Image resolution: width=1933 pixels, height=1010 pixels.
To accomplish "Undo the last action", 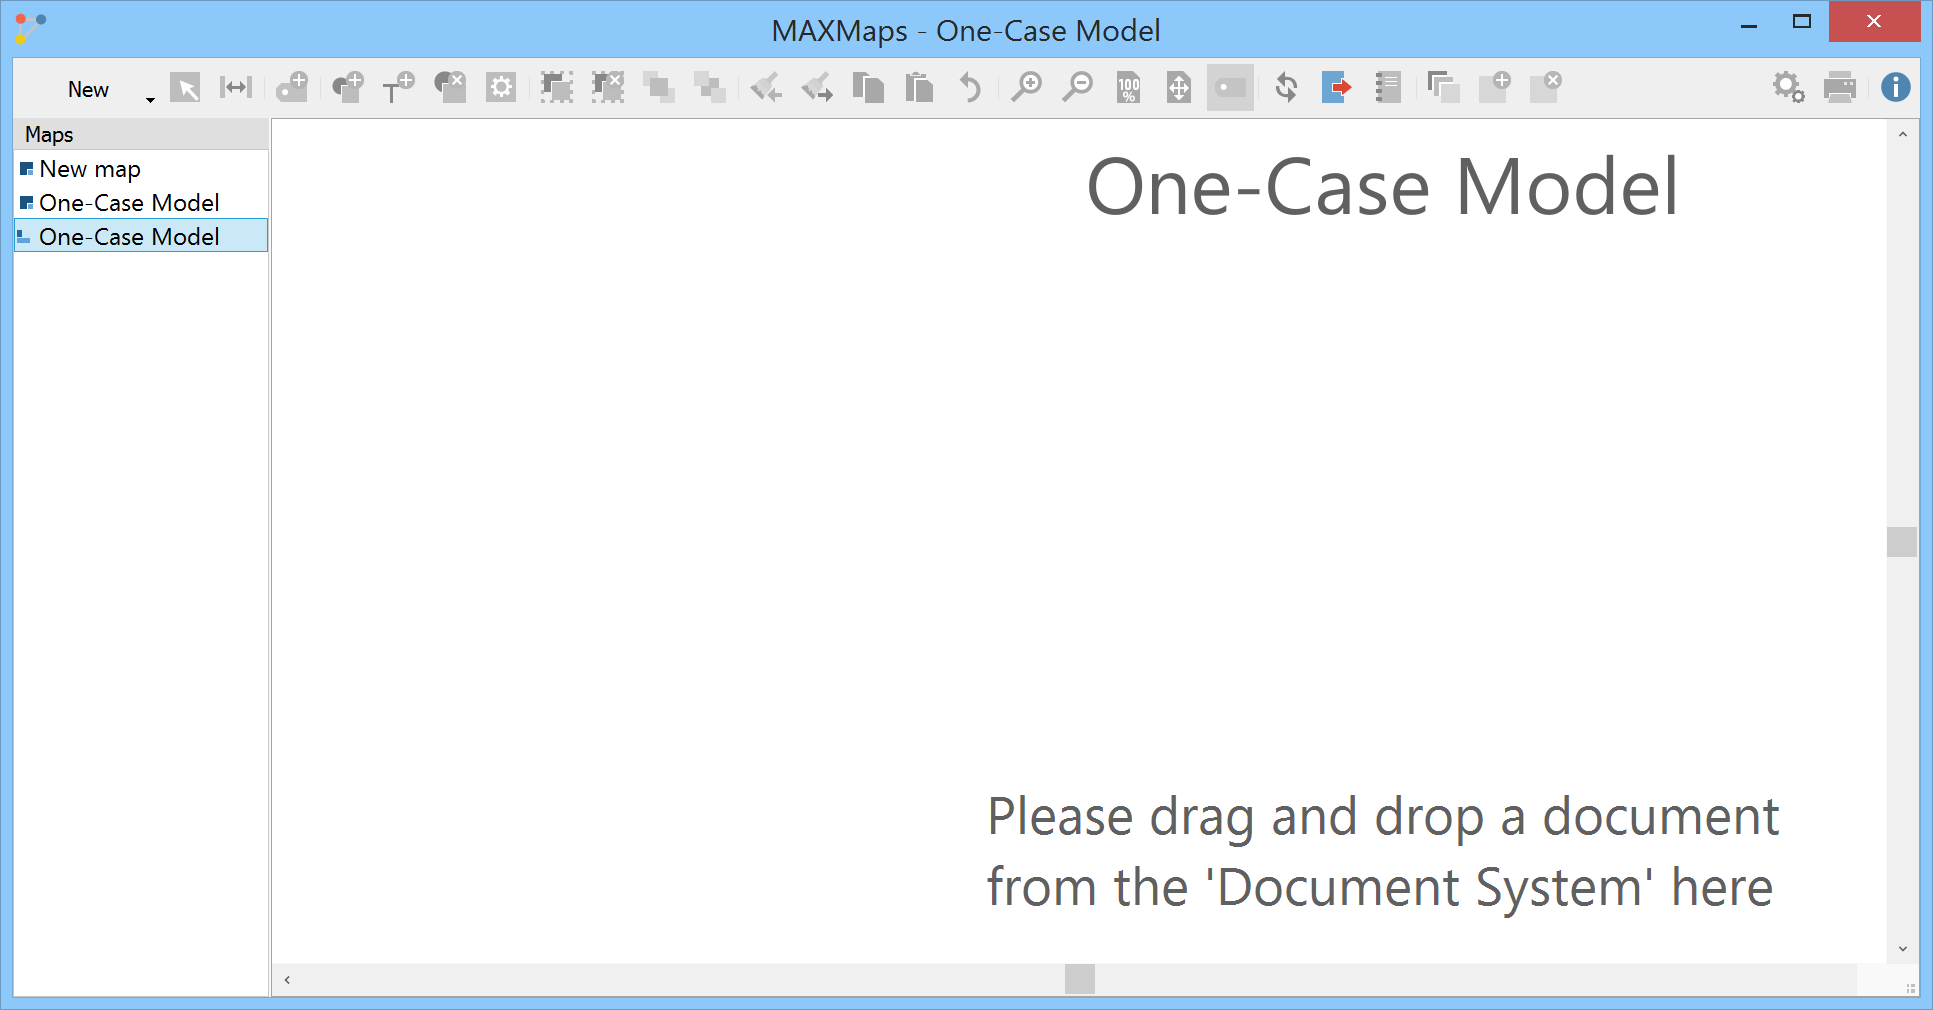I will click(x=970, y=88).
